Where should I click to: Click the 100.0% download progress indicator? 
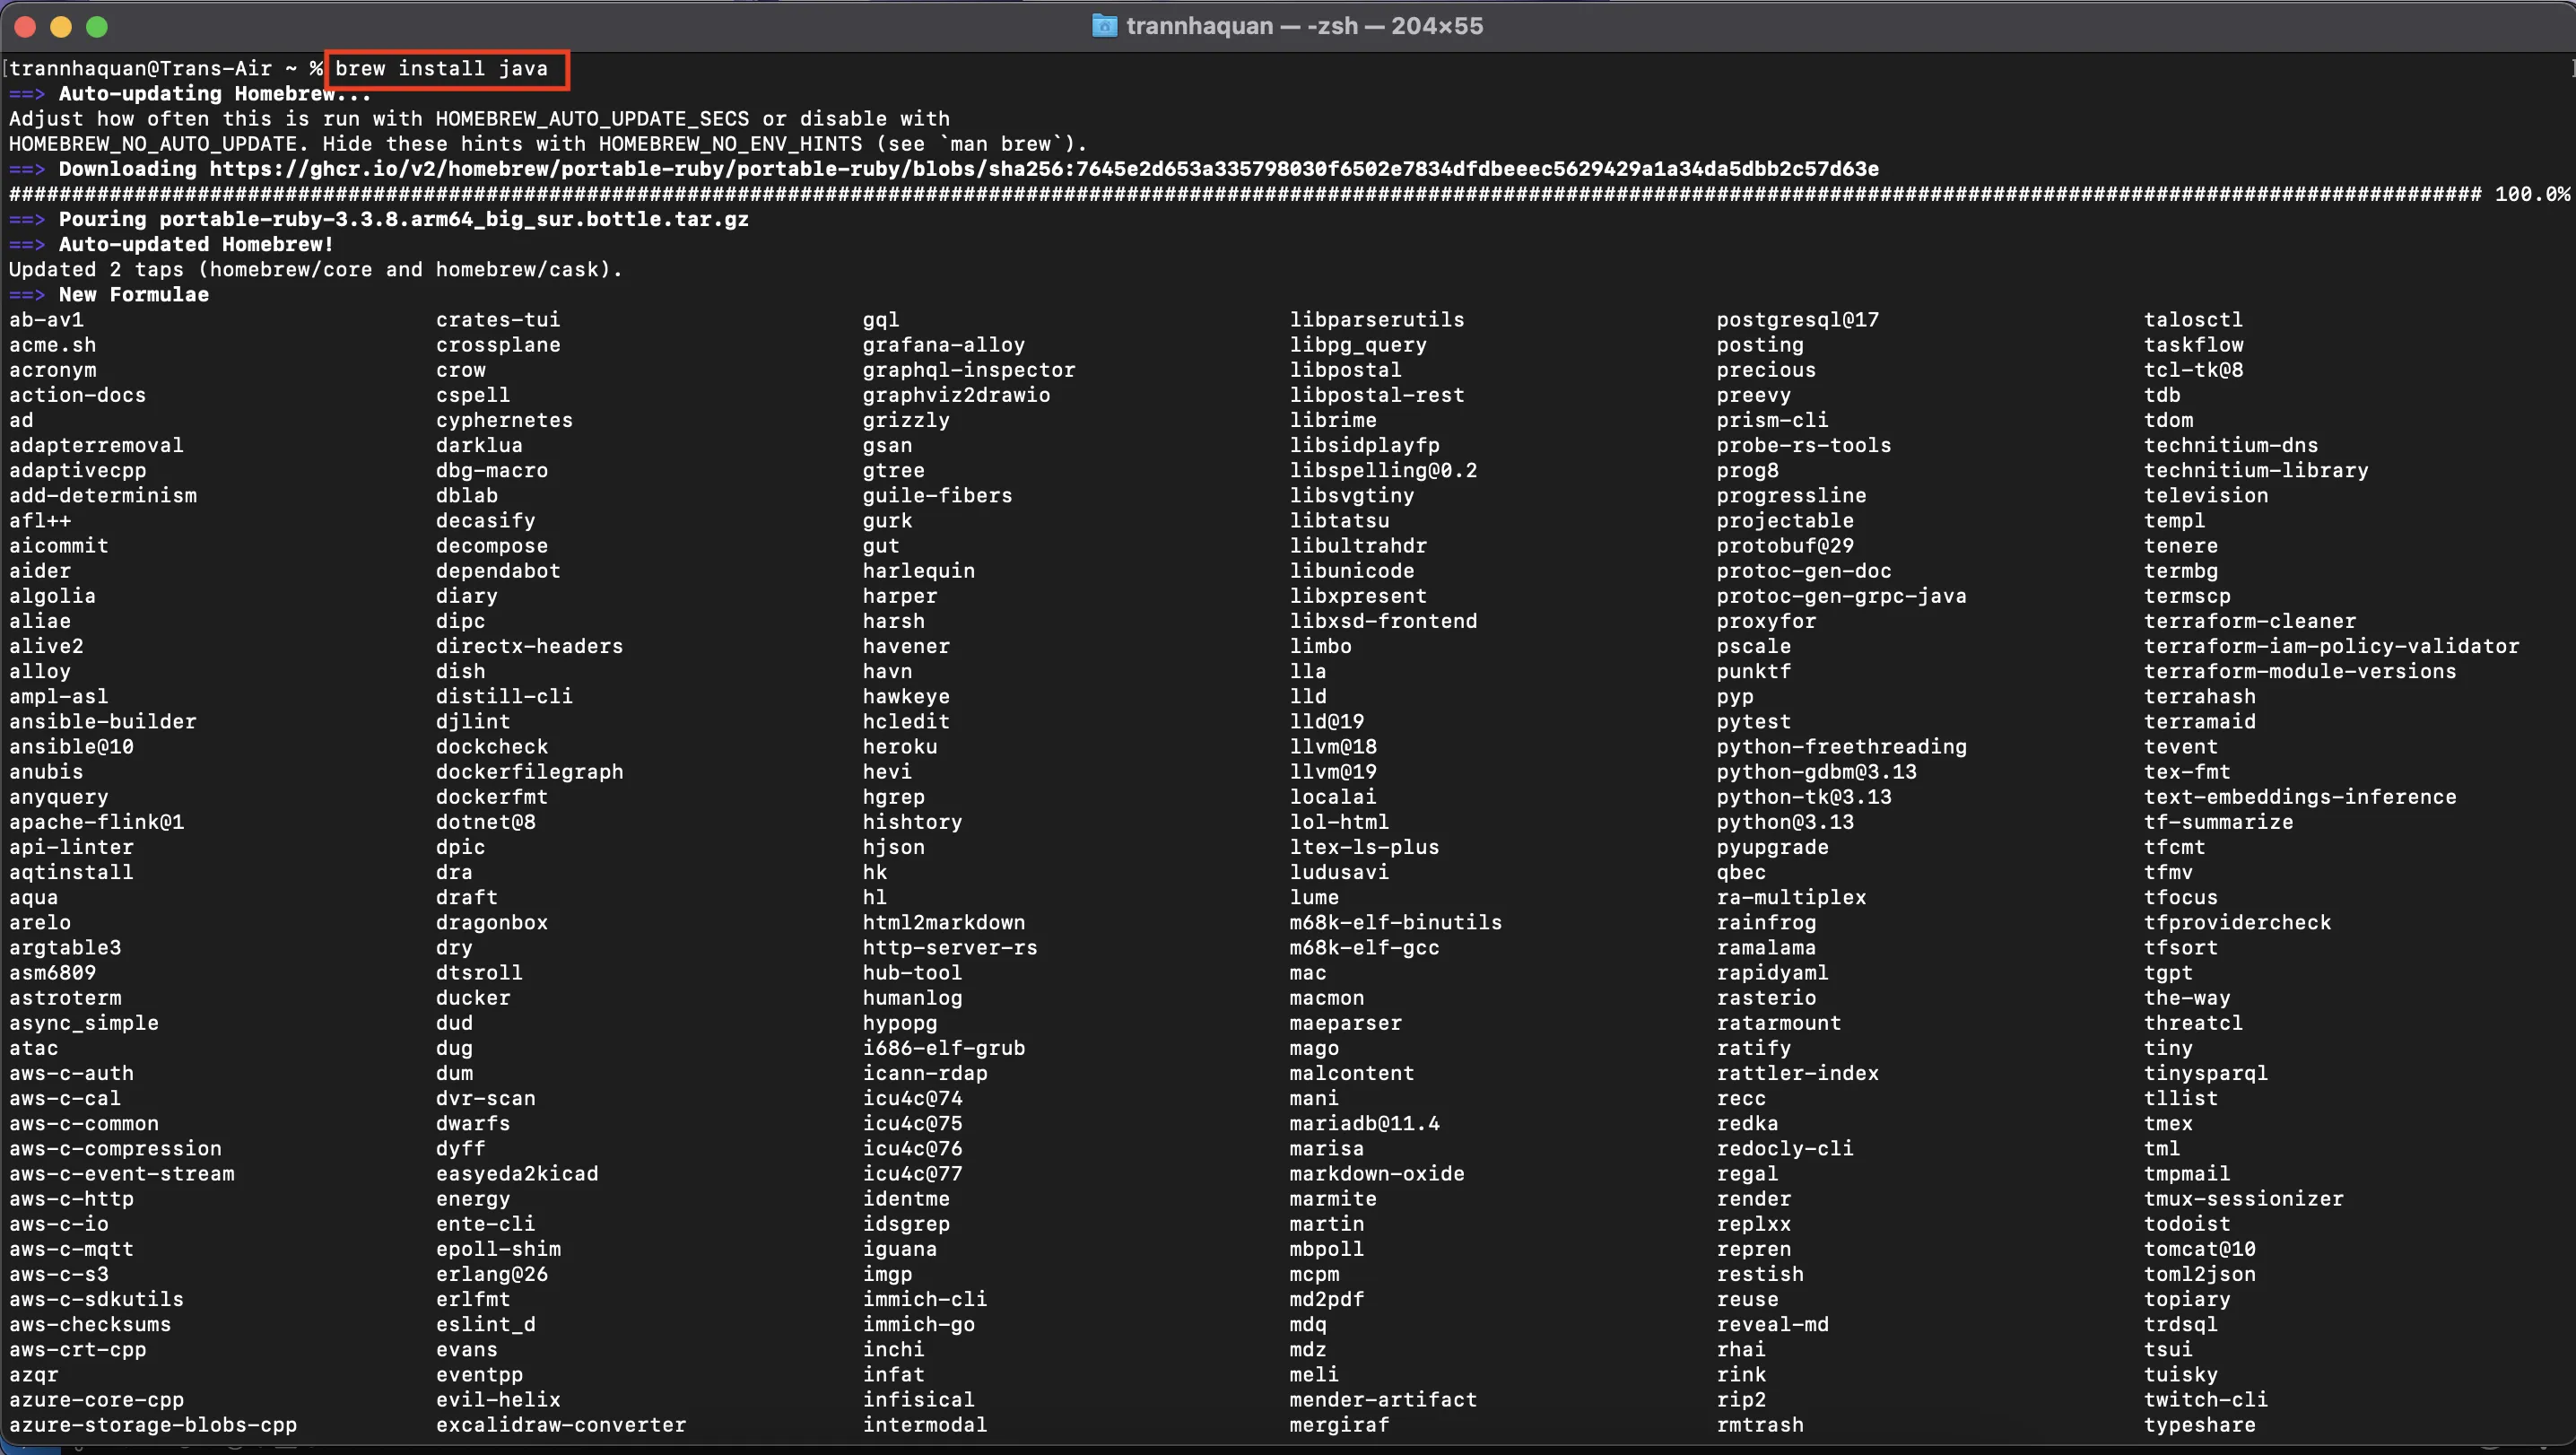click(2531, 194)
